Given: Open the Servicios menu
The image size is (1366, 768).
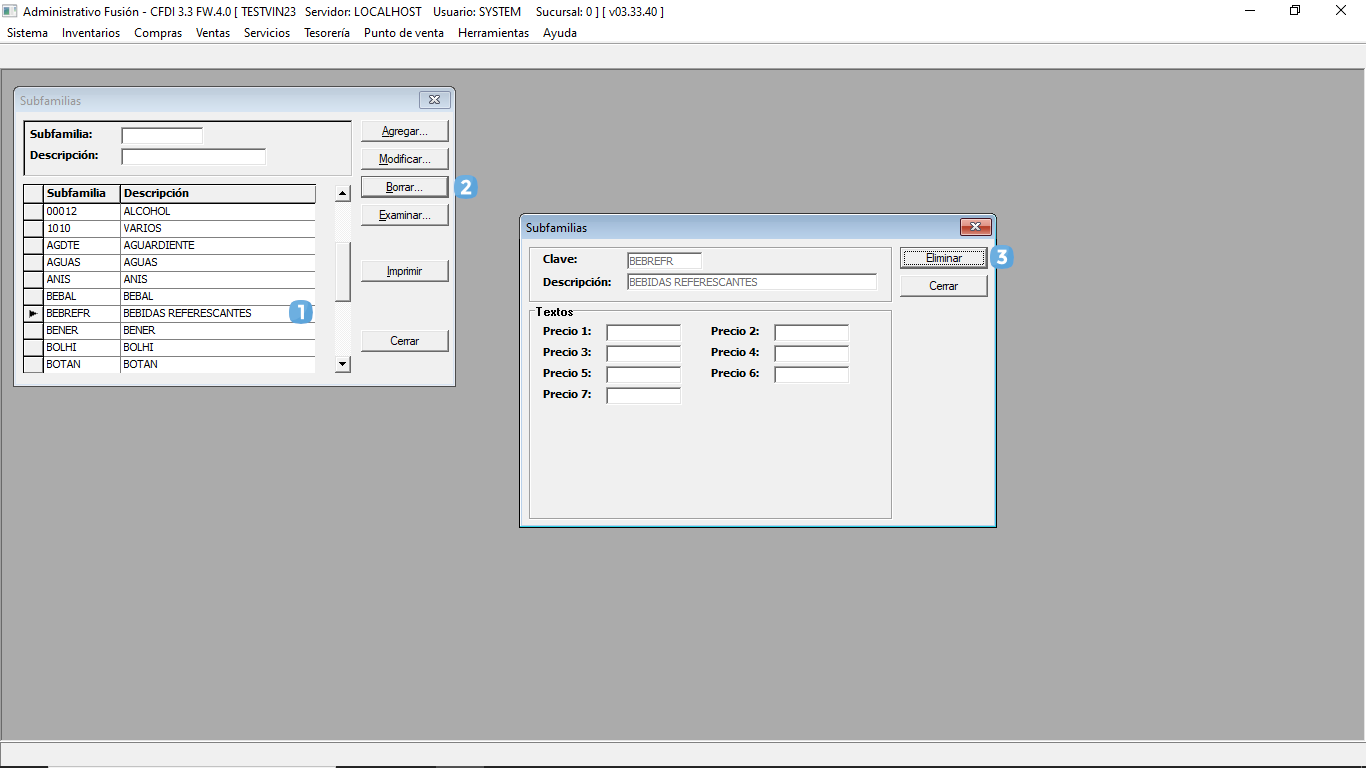Looking at the screenshot, I should (267, 33).
